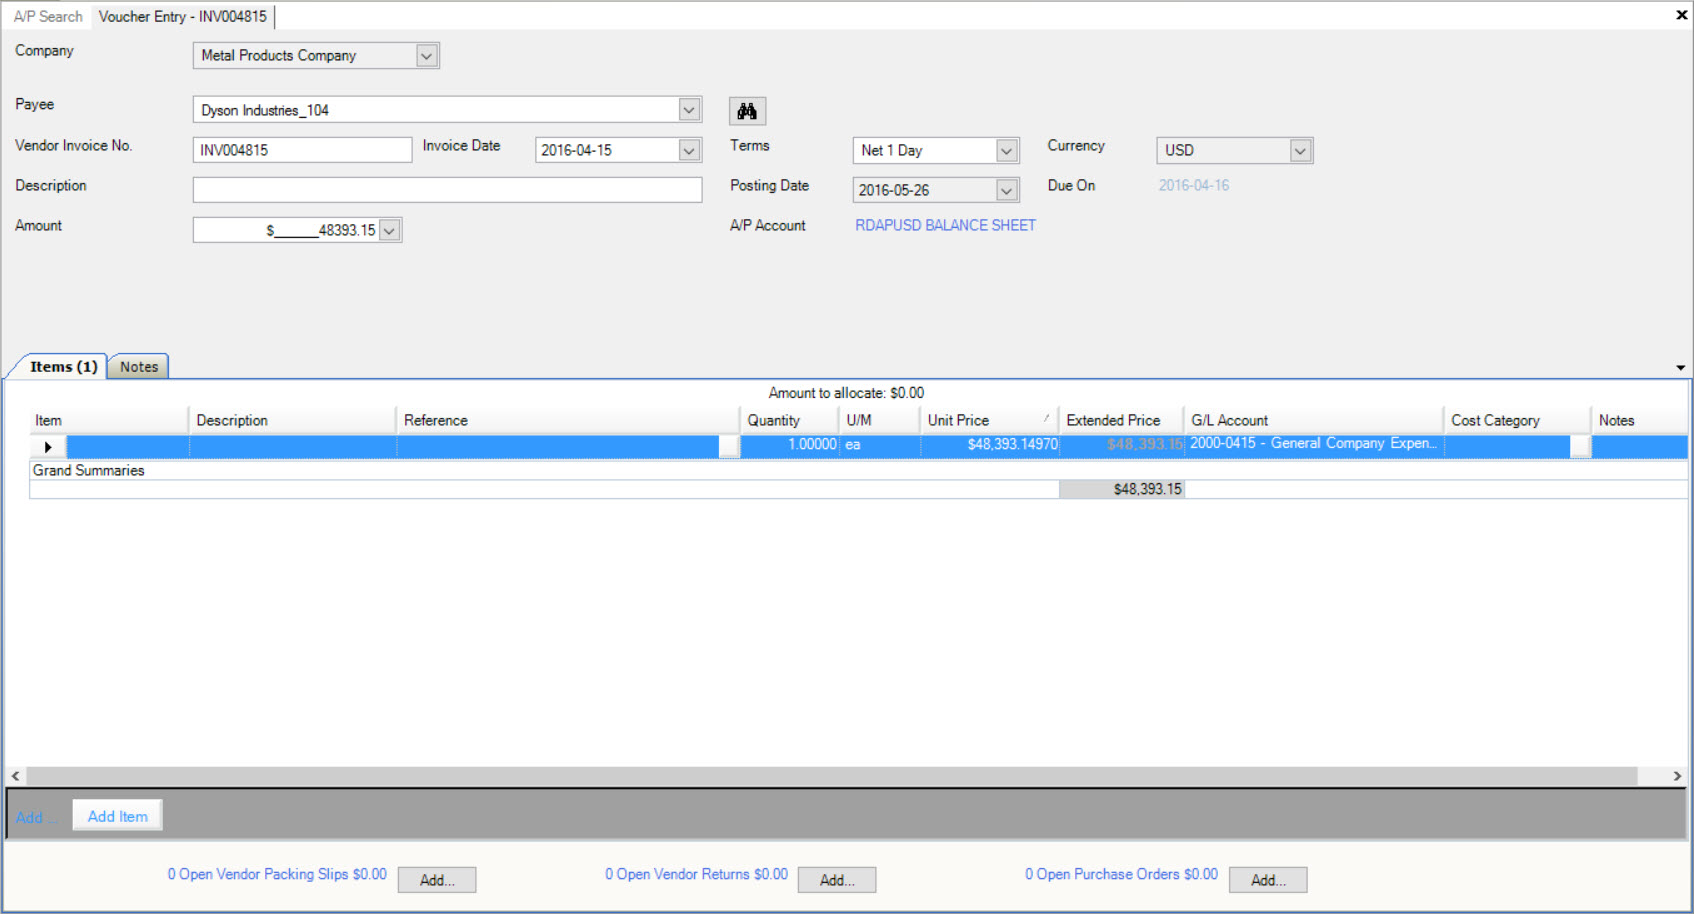Select the row indicator arrow in the items grid
The width and height of the screenshot is (1694, 914).
48,447
